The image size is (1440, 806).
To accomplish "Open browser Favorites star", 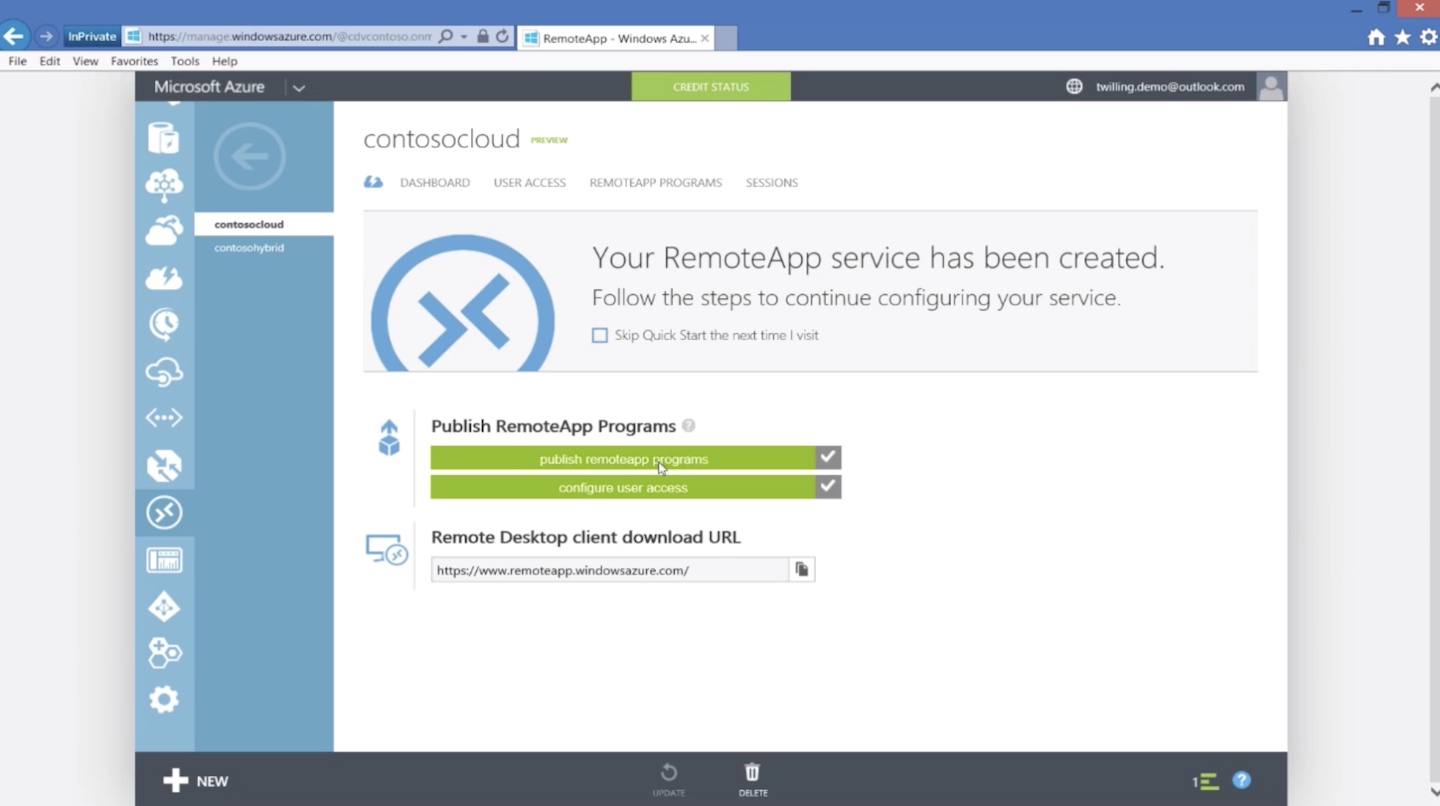I will pyautogui.click(x=1402, y=37).
